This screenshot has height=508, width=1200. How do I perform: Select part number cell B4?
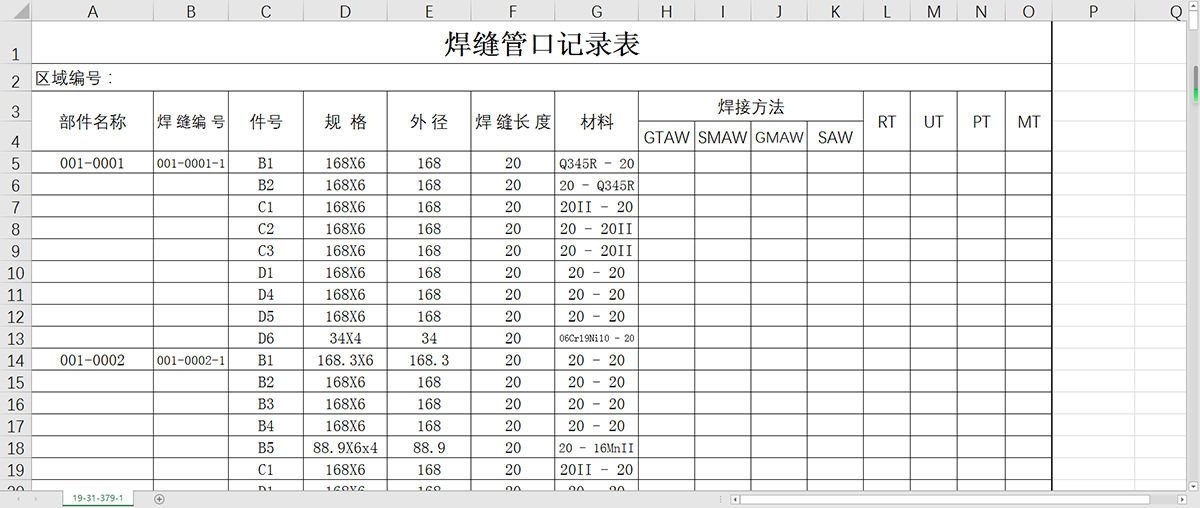(265, 426)
